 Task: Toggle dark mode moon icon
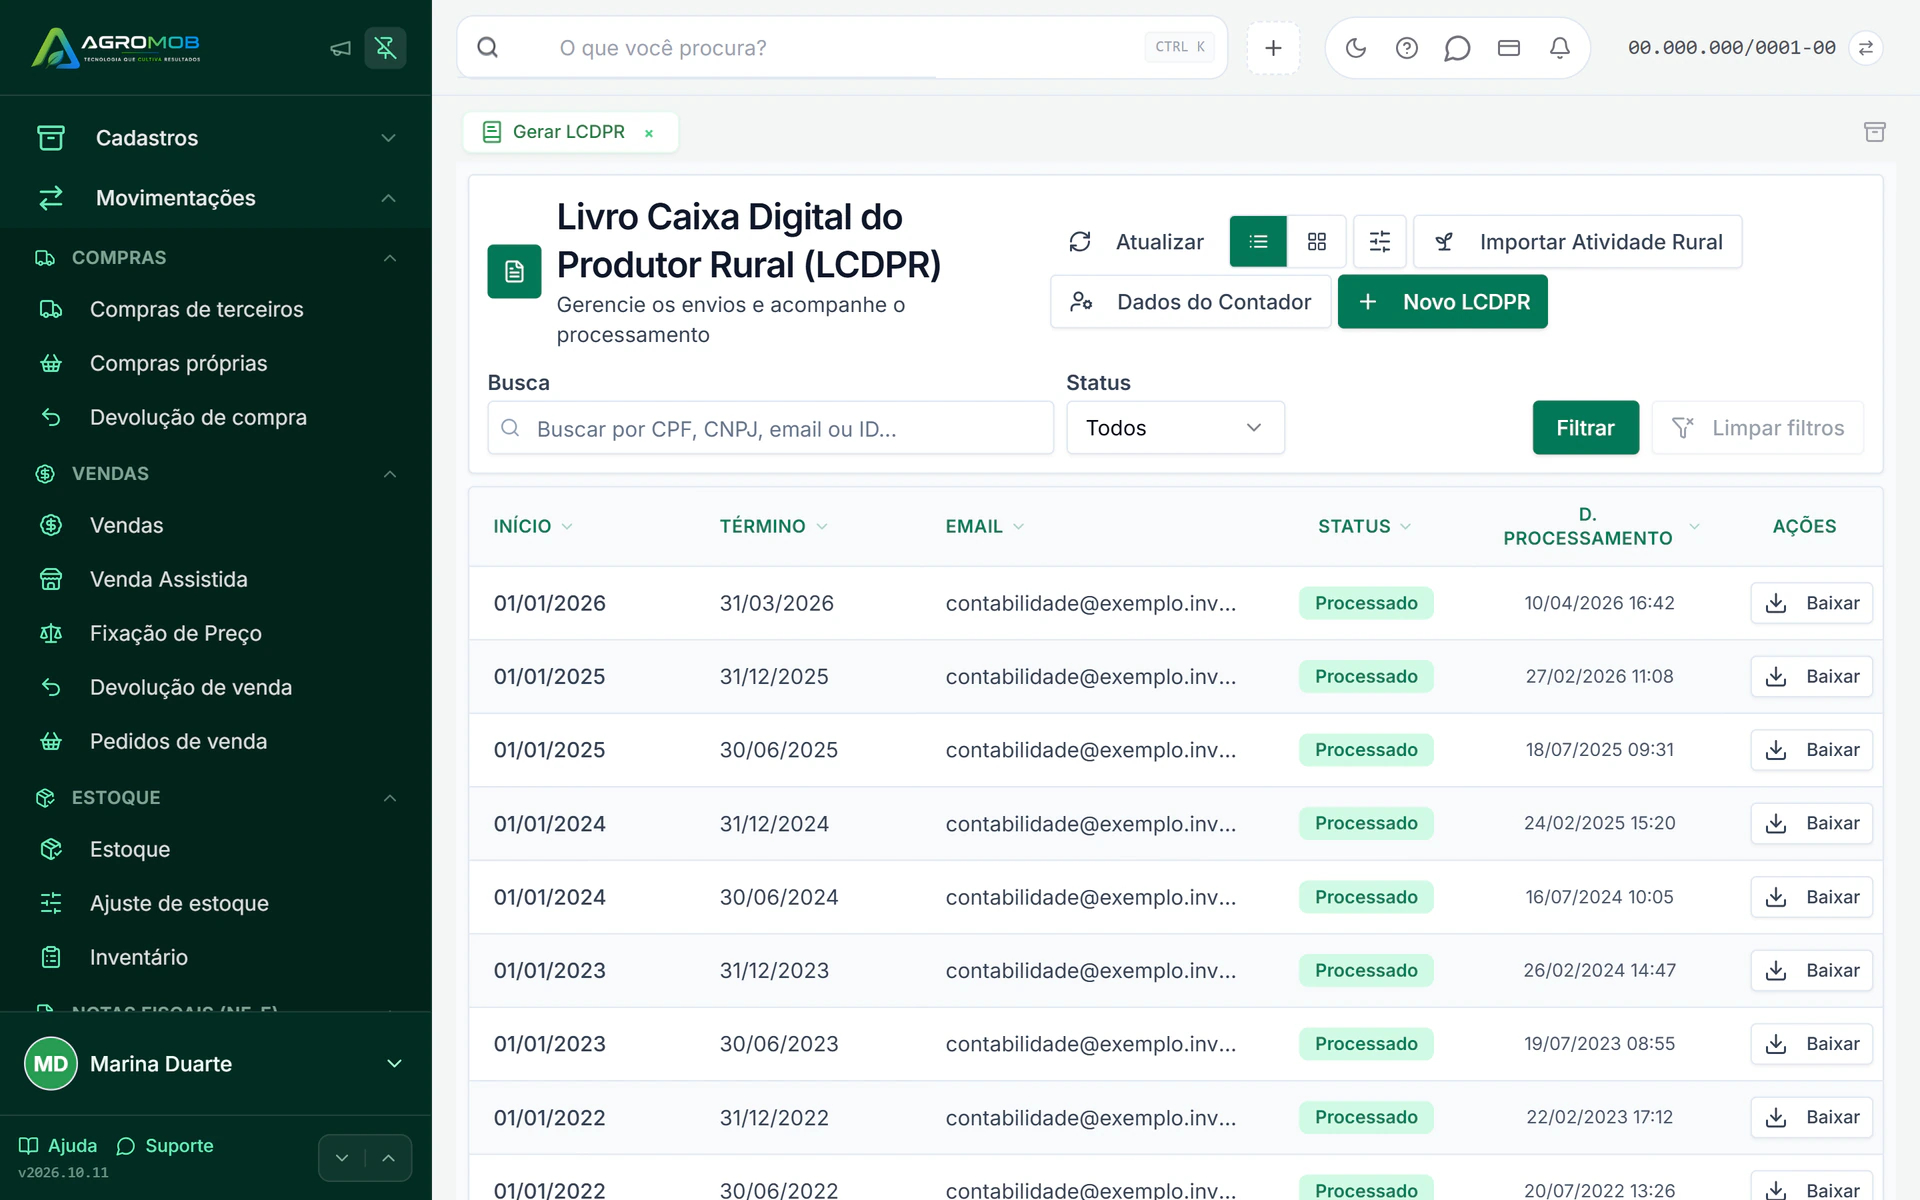[x=1356, y=48]
